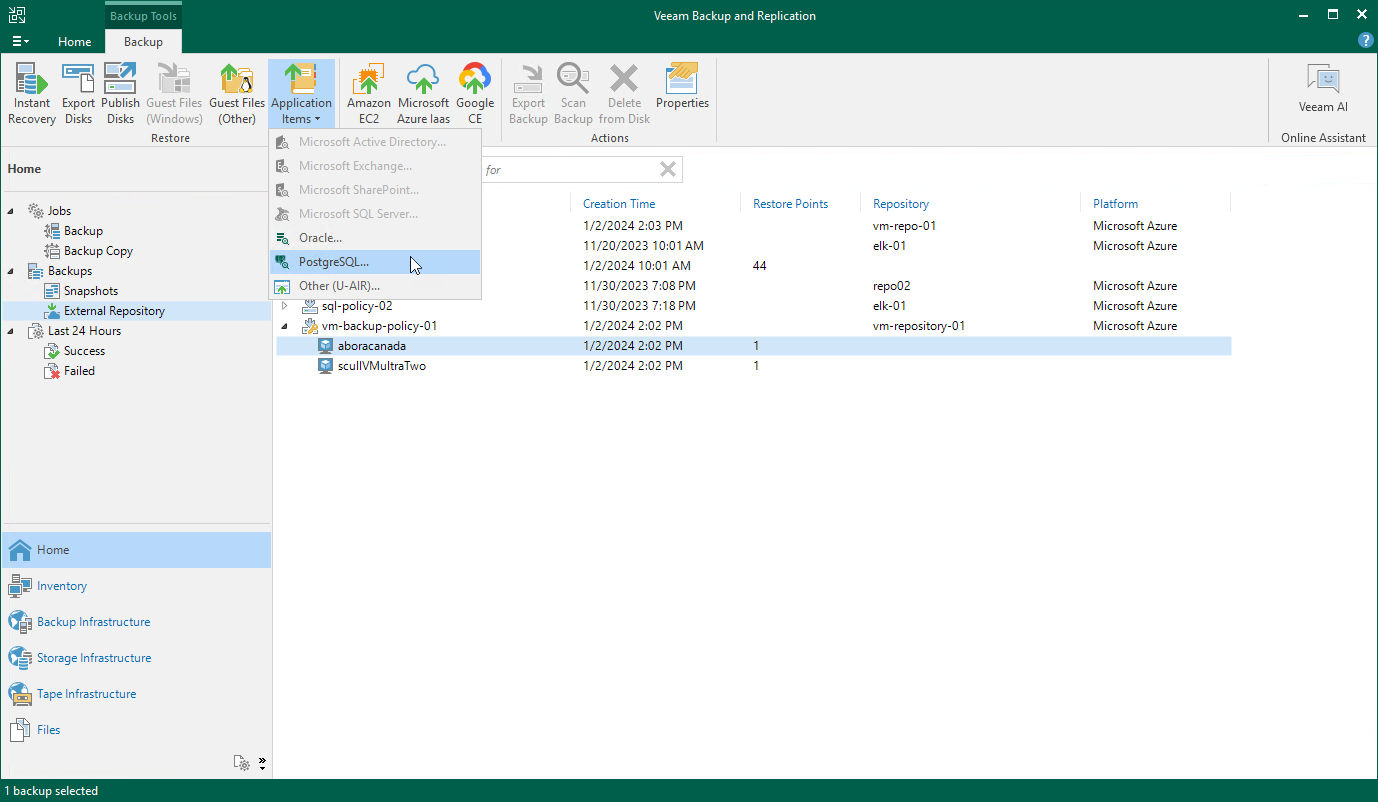Expand the sql-policy-02 group
The width and height of the screenshot is (1378, 802).
(x=285, y=306)
